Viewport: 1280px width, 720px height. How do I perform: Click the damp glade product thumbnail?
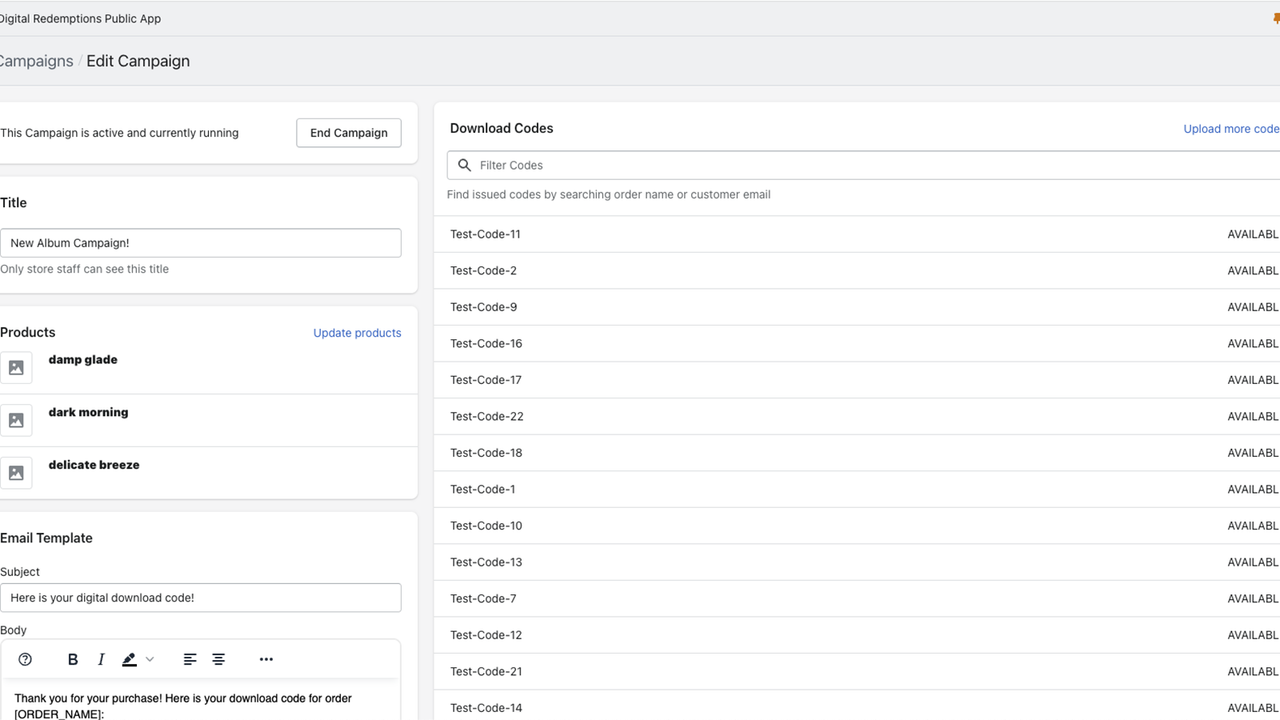(16, 368)
